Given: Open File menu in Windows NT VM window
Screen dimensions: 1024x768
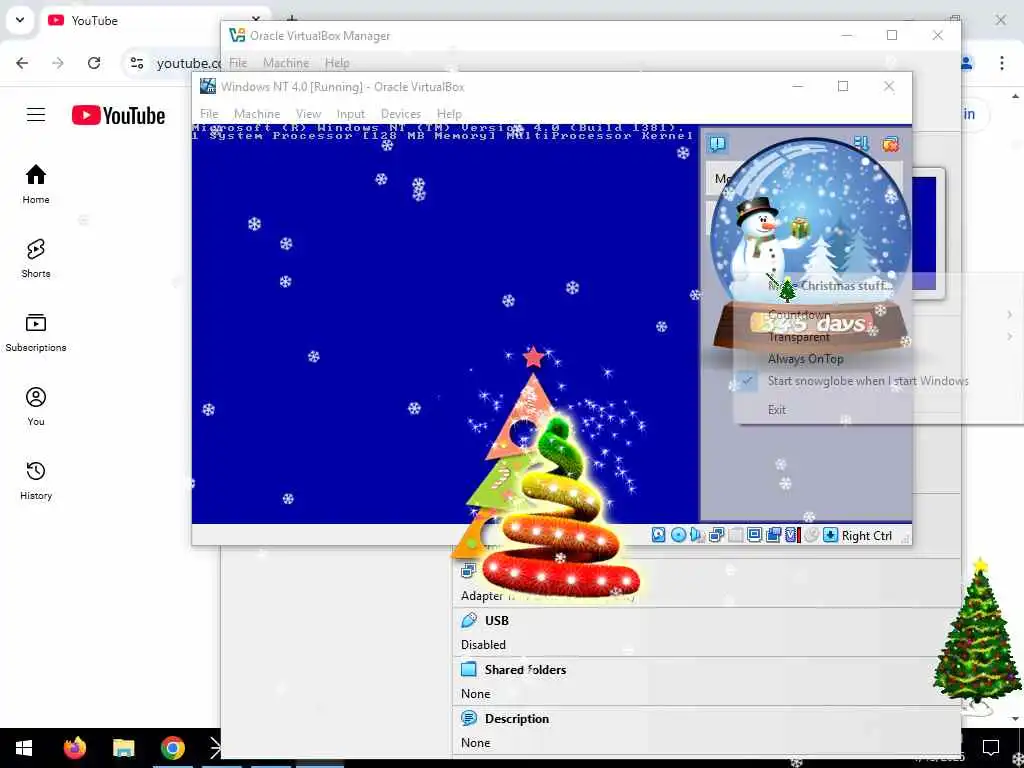Looking at the screenshot, I should point(209,114).
